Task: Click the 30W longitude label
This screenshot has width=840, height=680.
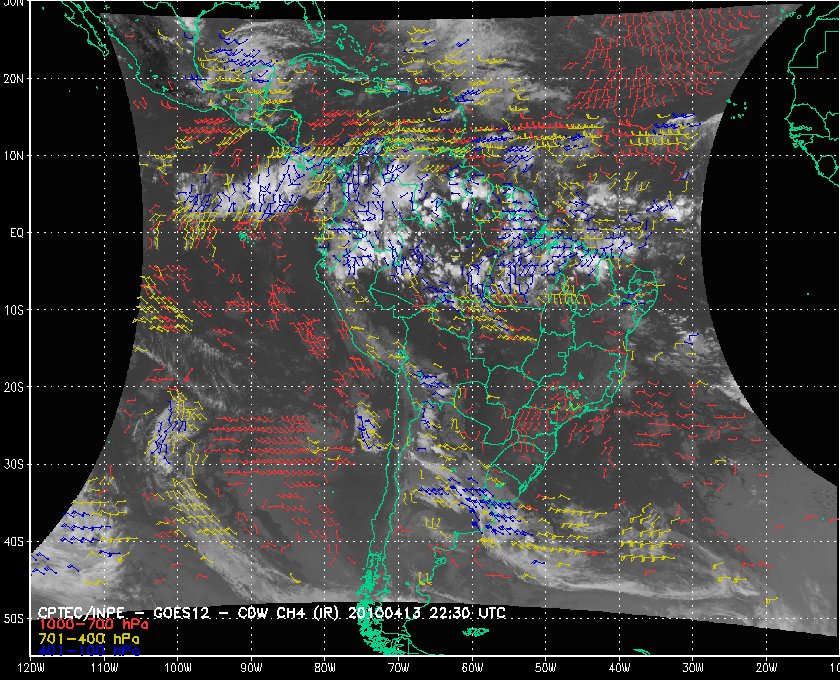Action: (x=693, y=668)
